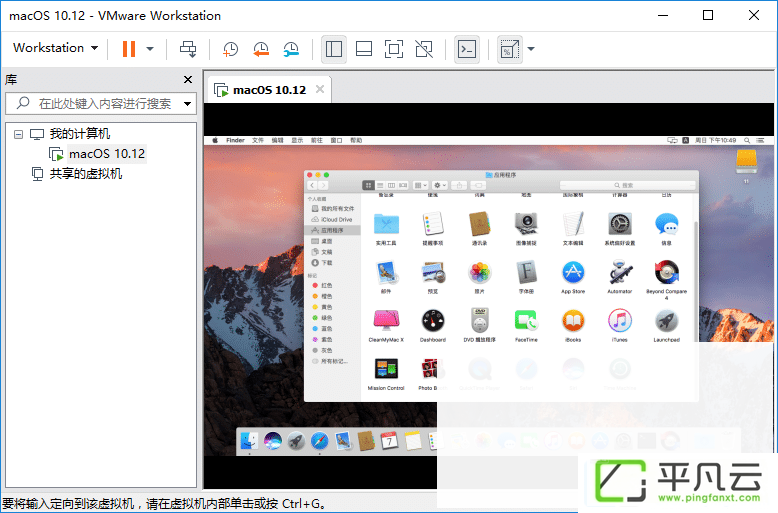Screen dimensions: 778x513
Task: Switch Finder to Cover Flow view
Action: pos(403,185)
